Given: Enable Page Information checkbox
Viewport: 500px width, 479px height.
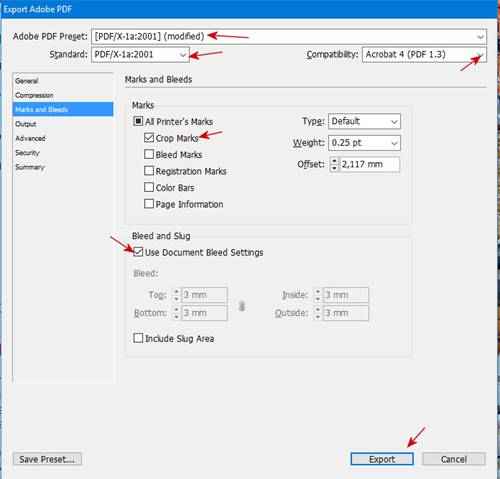Looking at the screenshot, I should click(149, 204).
